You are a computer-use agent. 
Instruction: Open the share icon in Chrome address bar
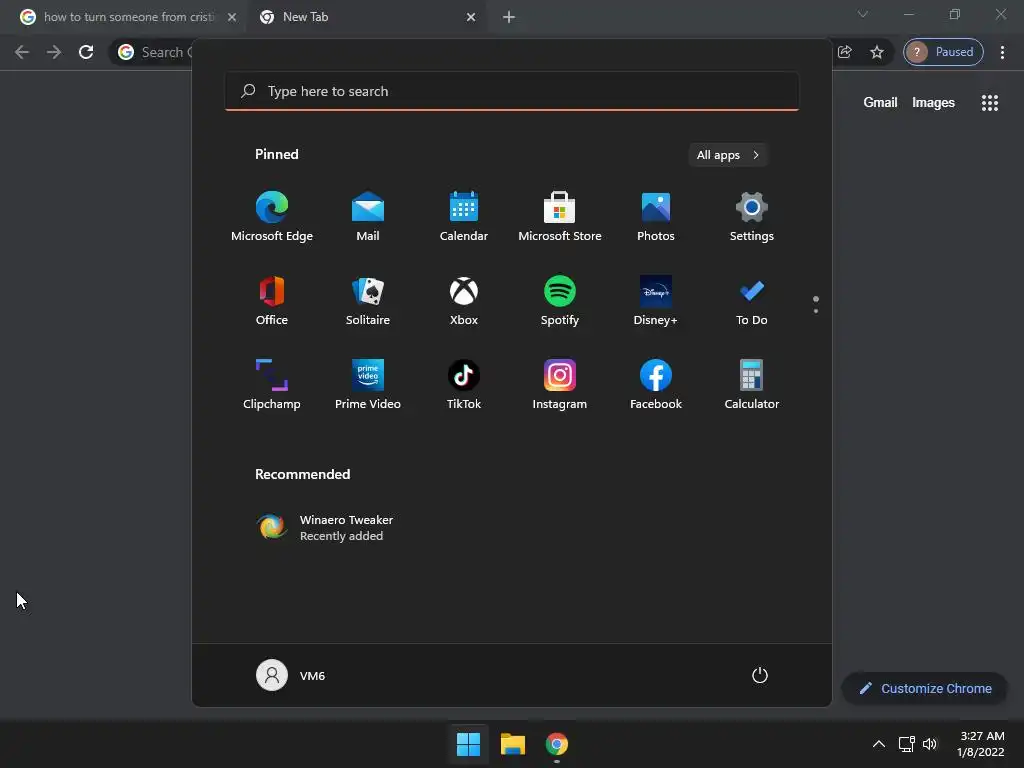click(844, 52)
